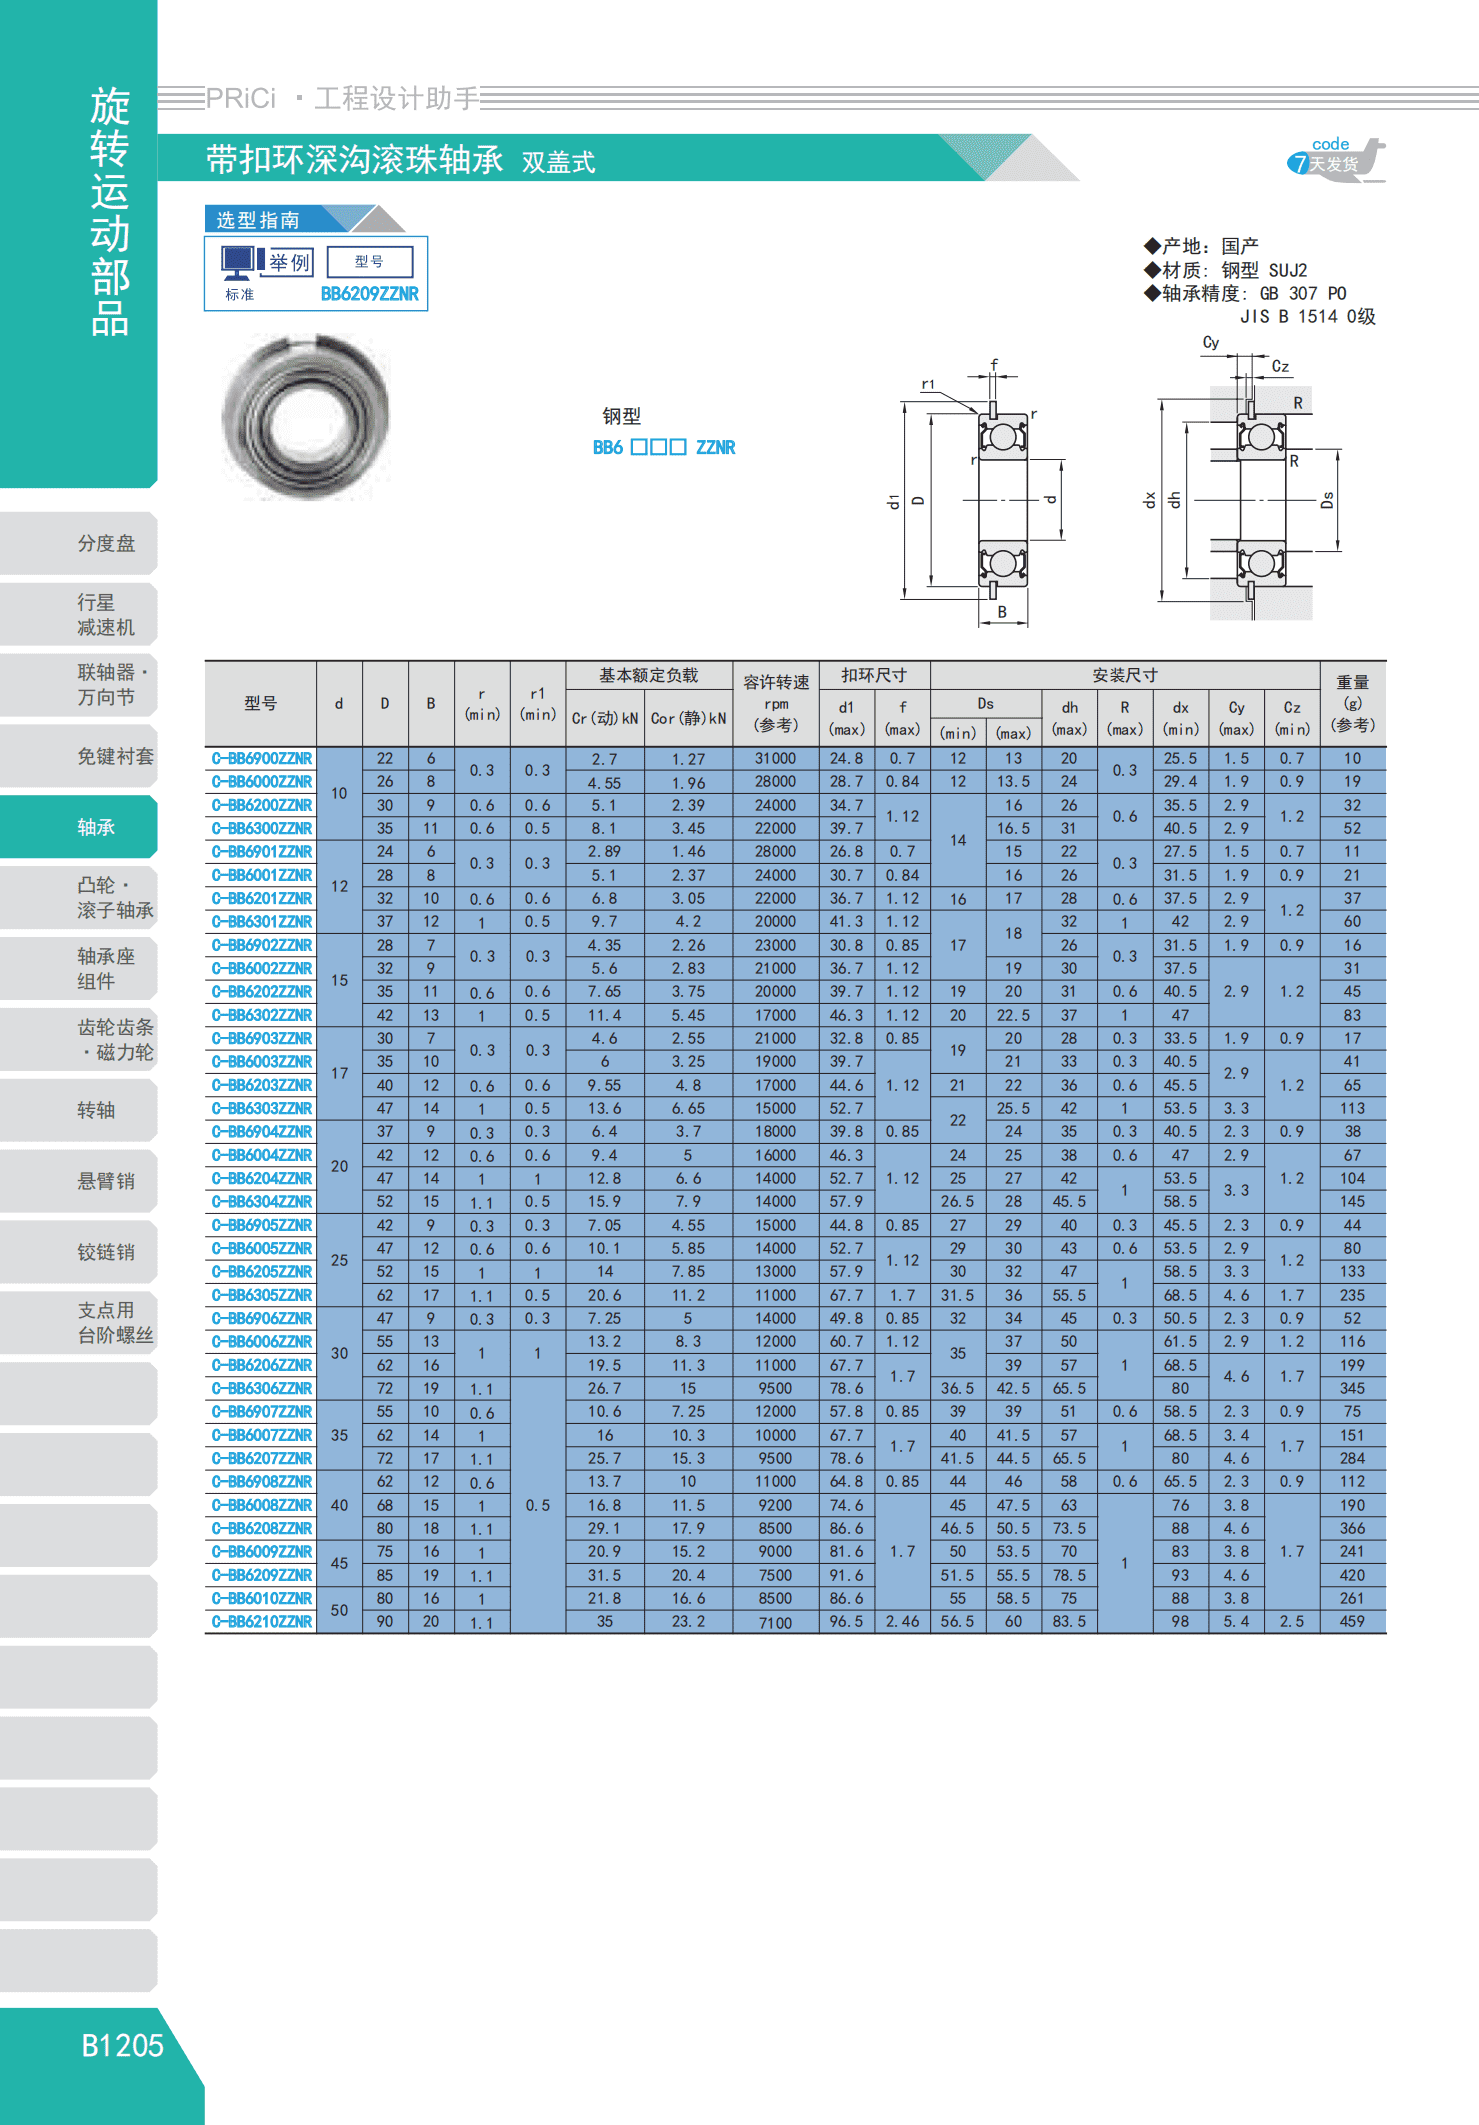Click model link C-BB6905ZZNR

point(262,1225)
